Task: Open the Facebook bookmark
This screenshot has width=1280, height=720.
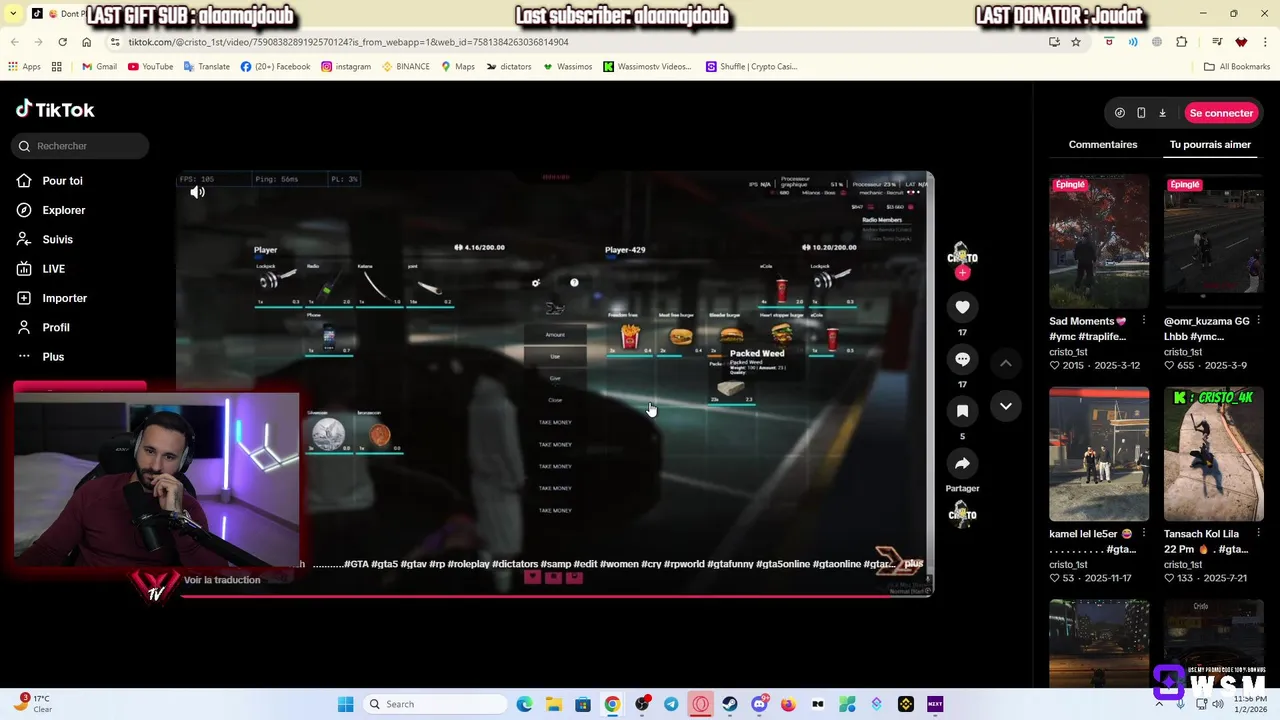Action: coord(275,67)
